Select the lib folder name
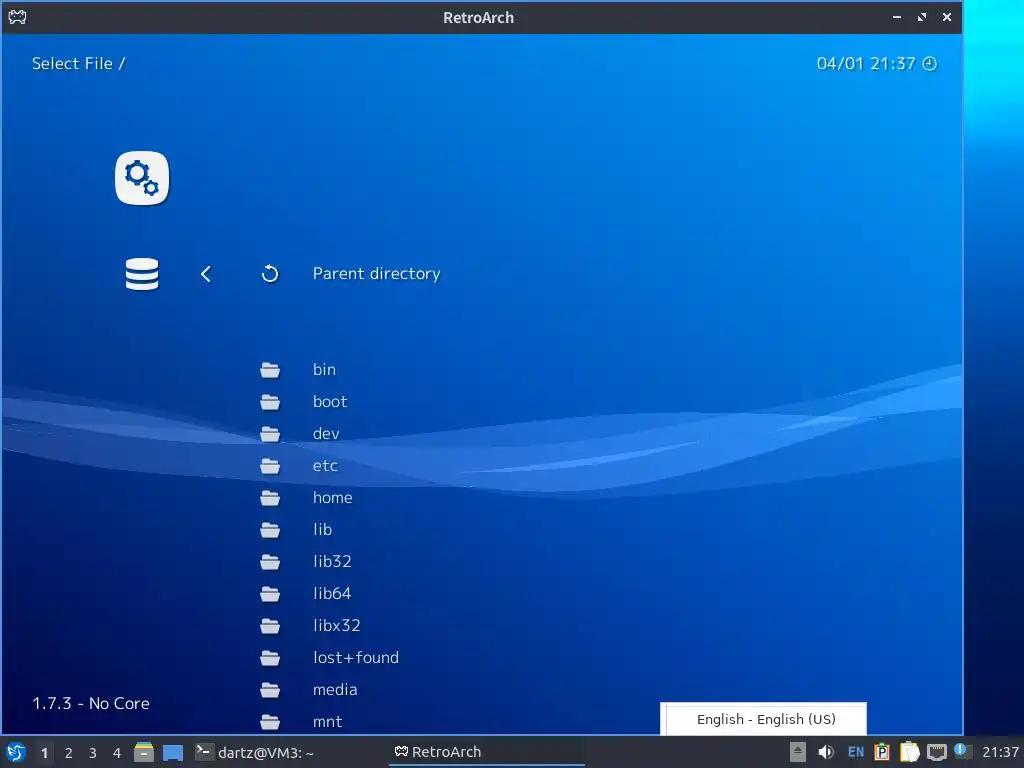Image resolution: width=1024 pixels, height=768 pixels. point(322,530)
